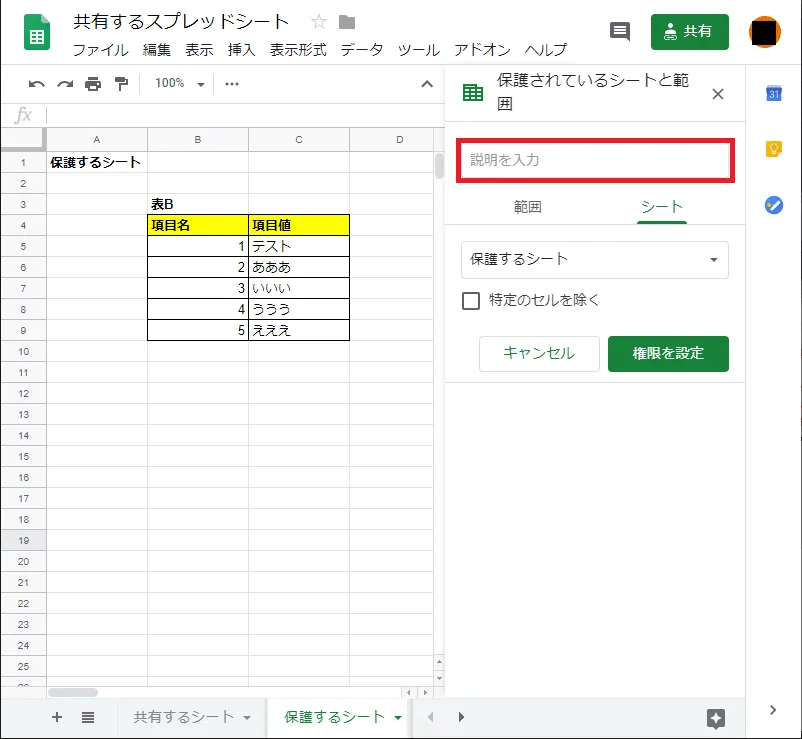
Task: Switch to the 範囲 tab
Action: [528, 207]
